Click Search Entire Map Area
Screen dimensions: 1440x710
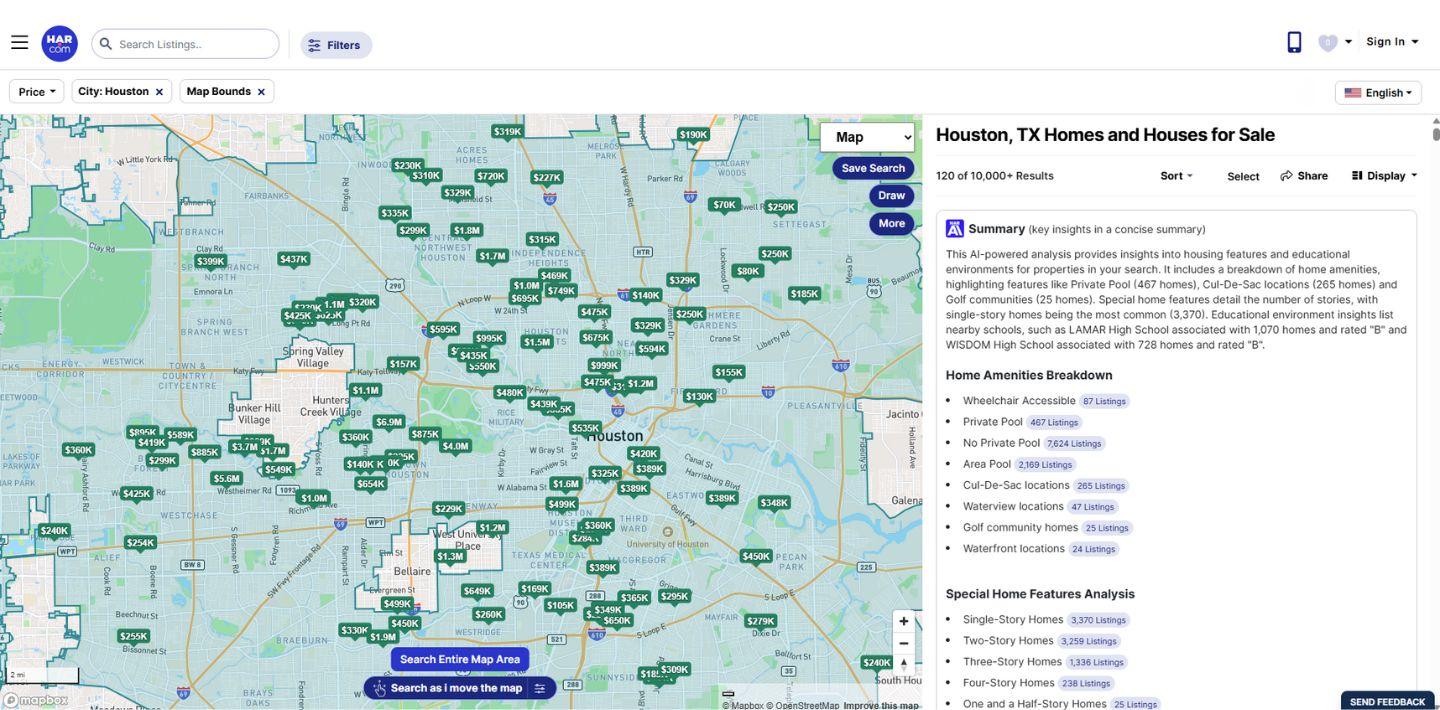click(x=460, y=660)
